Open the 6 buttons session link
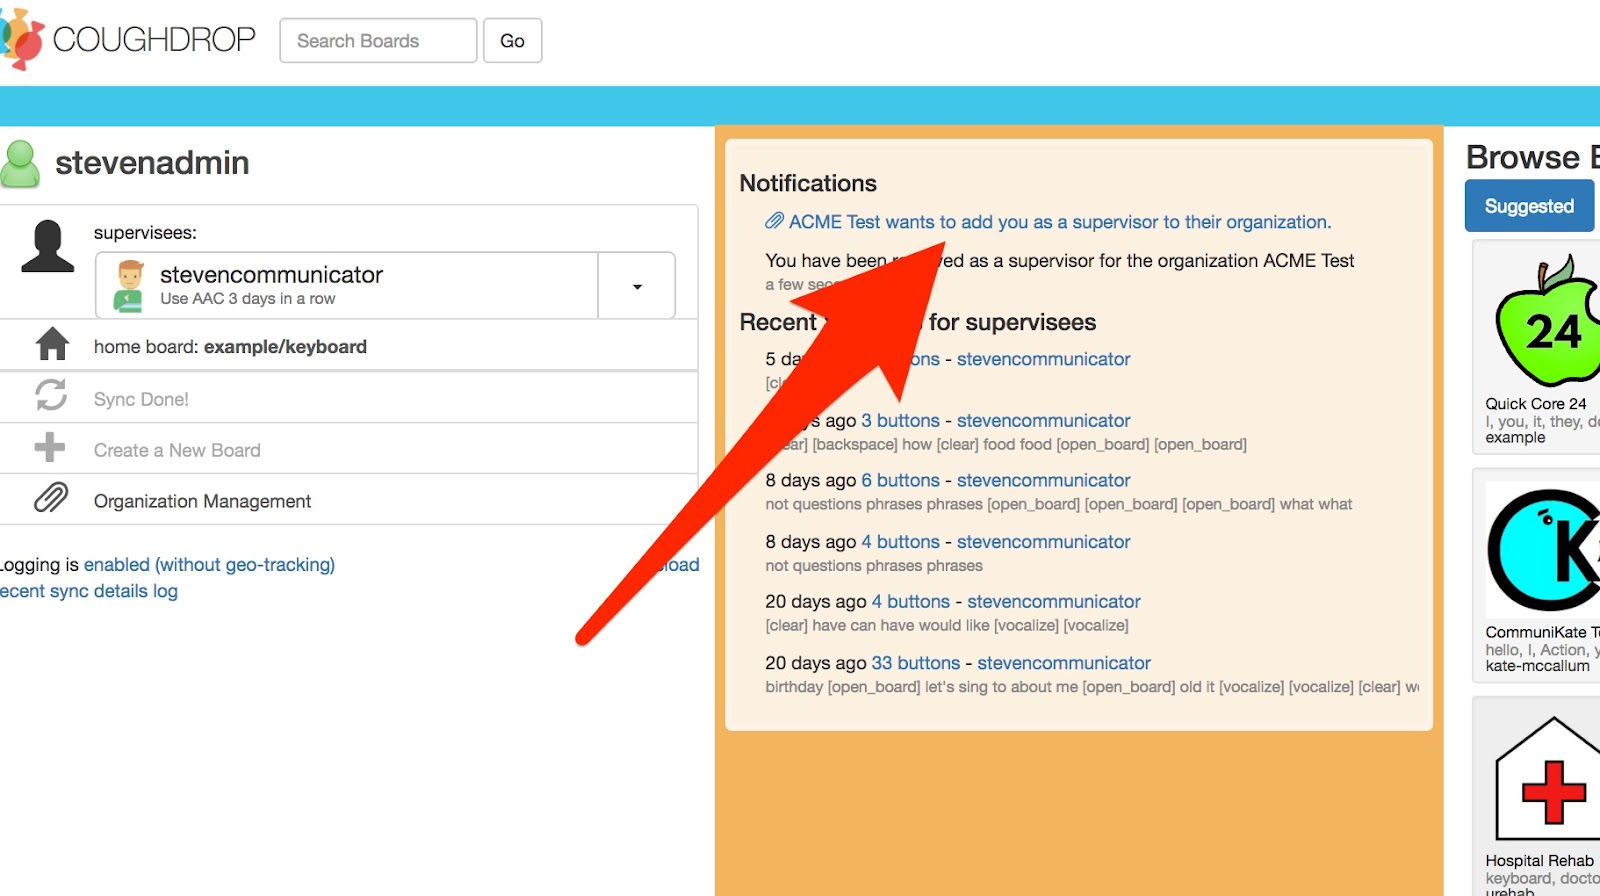Viewport: 1600px width, 896px height. [x=900, y=481]
